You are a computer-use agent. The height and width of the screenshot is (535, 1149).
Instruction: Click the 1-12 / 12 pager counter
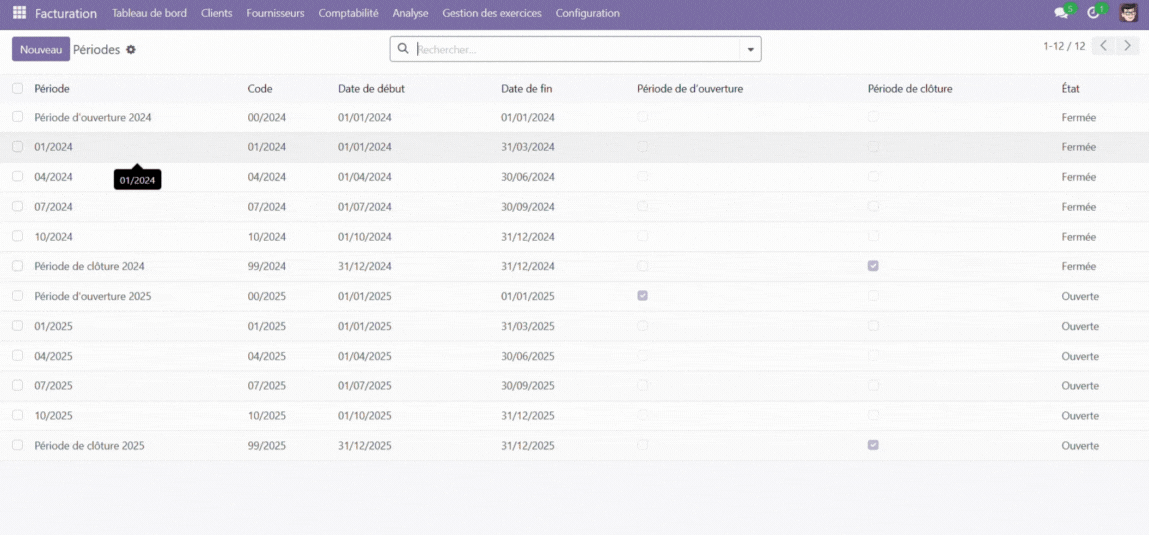[1064, 46]
